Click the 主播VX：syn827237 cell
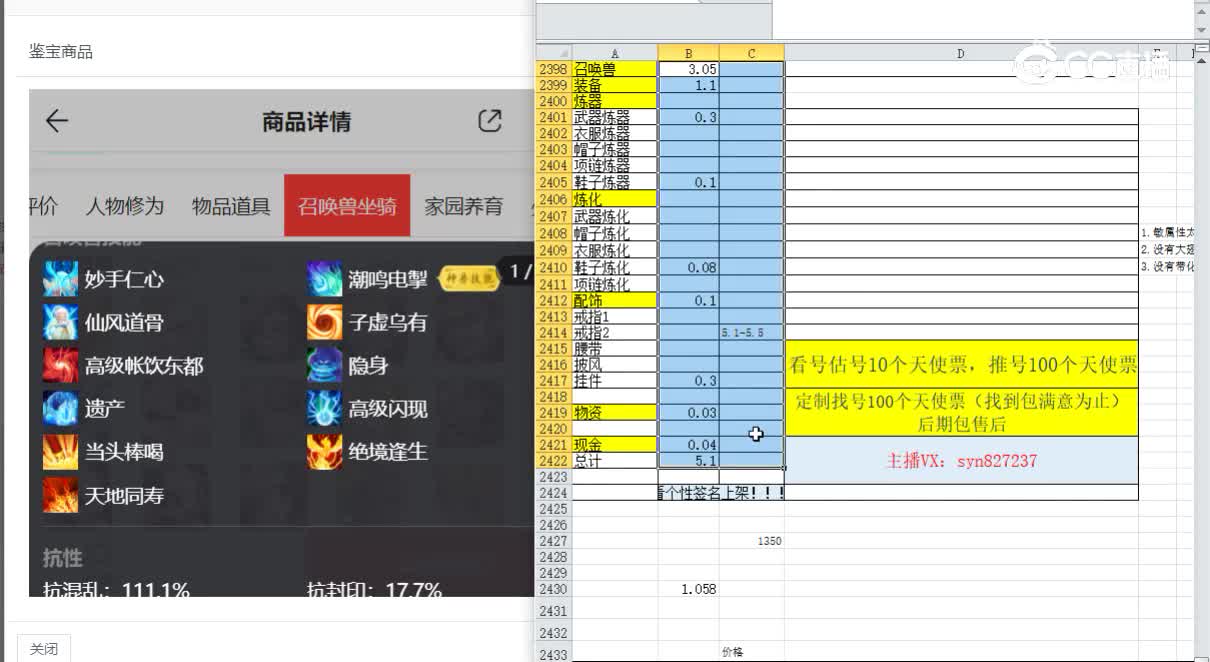 [x=961, y=461]
